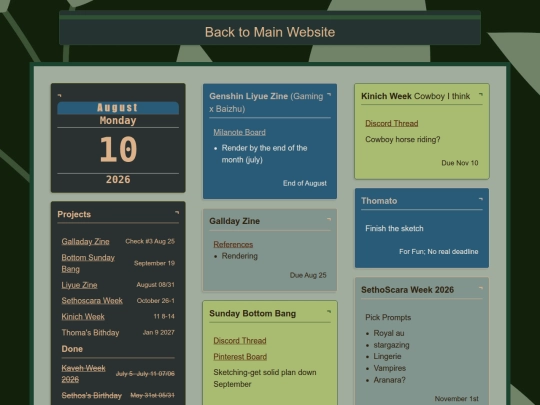Open the Back to Main Website link
This screenshot has height=405, width=540.
(270, 32)
